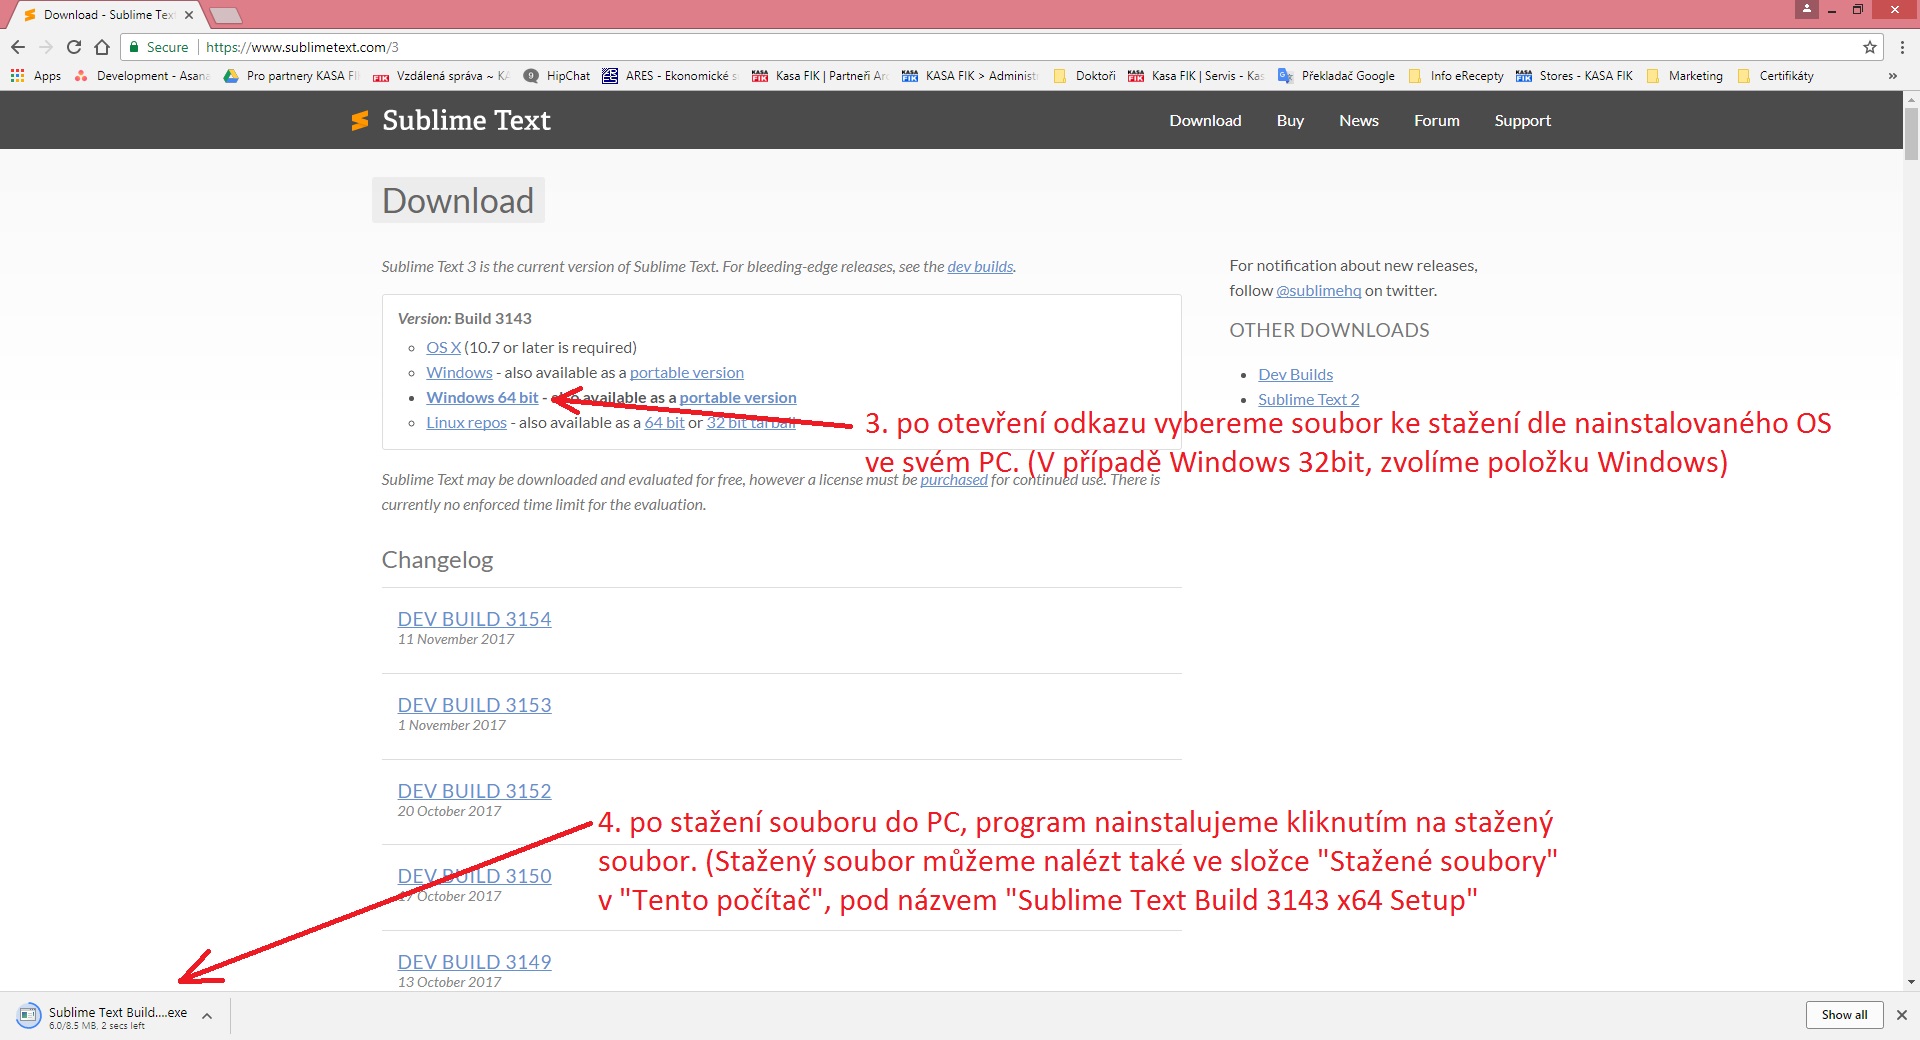Open the Development - Asana bookmark
The image size is (1920, 1040).
coord(141,76)
